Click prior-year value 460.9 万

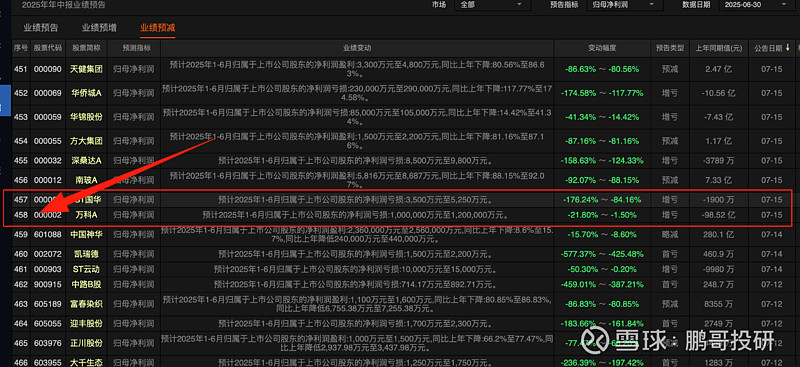point(718,254)
